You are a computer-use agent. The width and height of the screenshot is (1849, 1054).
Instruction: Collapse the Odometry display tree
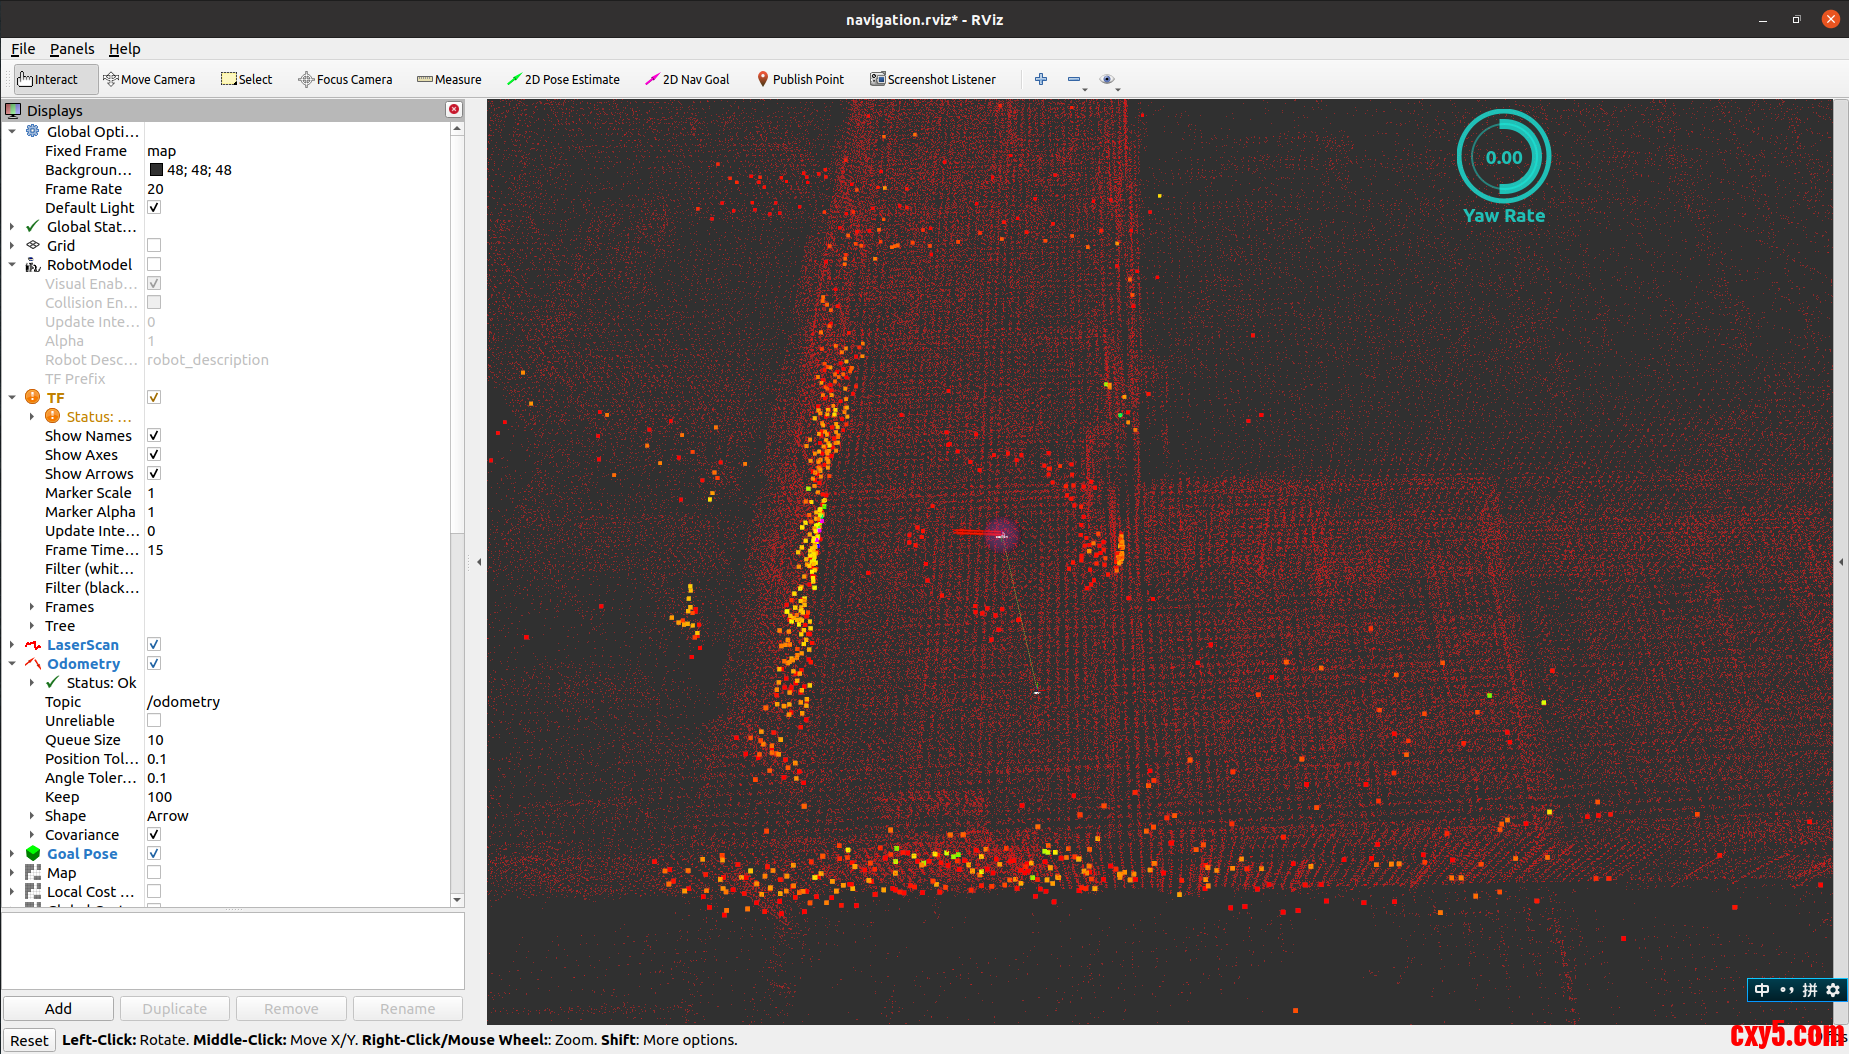12,663
